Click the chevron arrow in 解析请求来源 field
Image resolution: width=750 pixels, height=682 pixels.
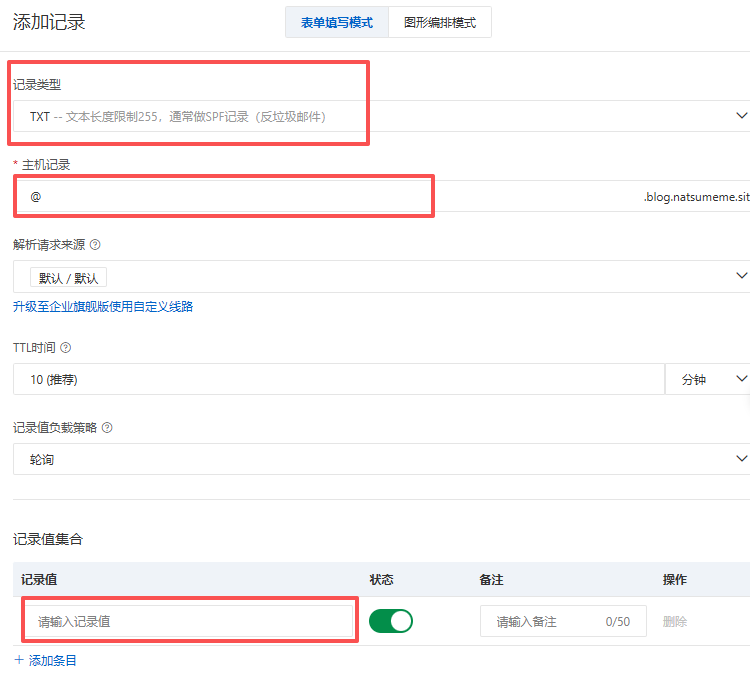tap(741, 276)
